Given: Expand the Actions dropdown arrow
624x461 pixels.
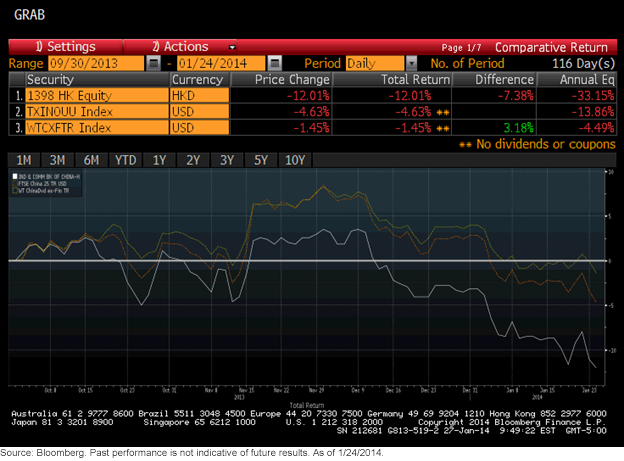Looking at the screenshot, I should pyautogui.click(x=232, y=47).
